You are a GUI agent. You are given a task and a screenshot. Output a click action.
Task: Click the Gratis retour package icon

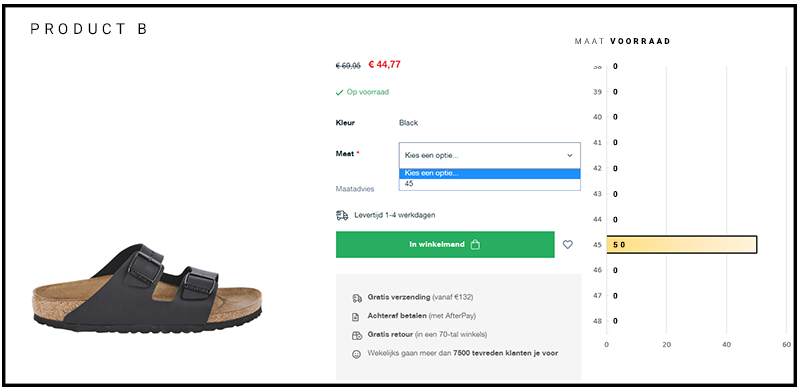click(357, 335)
